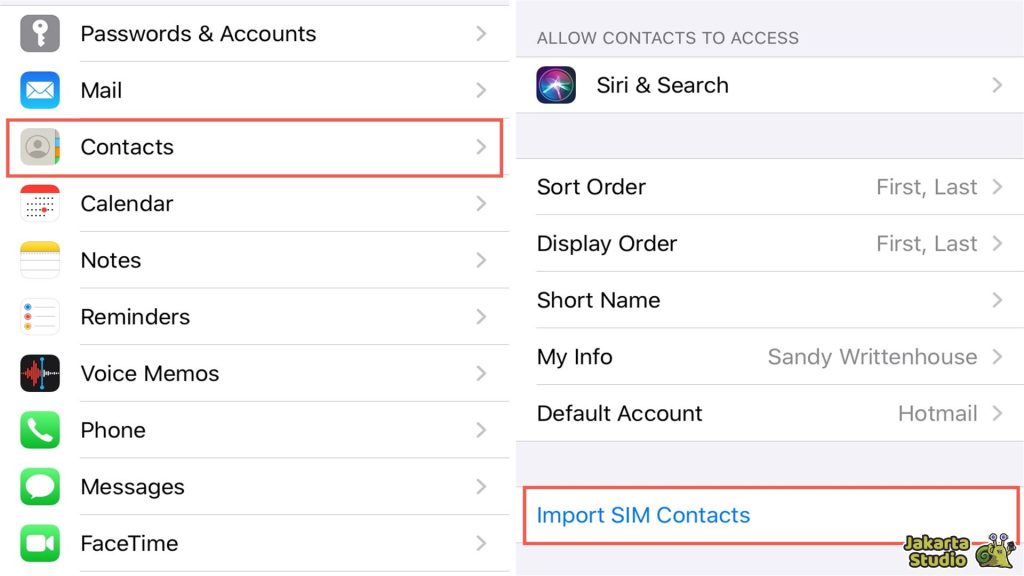
Task: Open the Hotmail Default Account dropdown
Action: click(x=938, y=413)
